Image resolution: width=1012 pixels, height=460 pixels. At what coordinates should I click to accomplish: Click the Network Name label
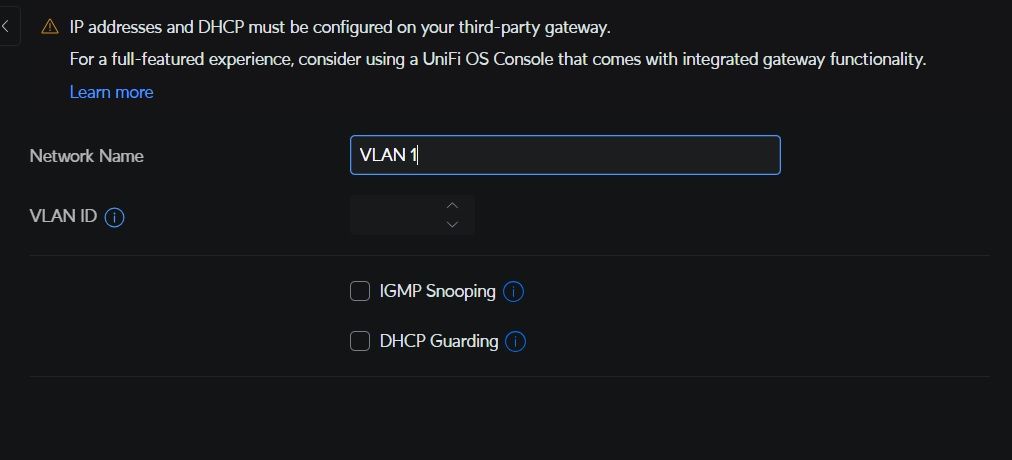86,156
